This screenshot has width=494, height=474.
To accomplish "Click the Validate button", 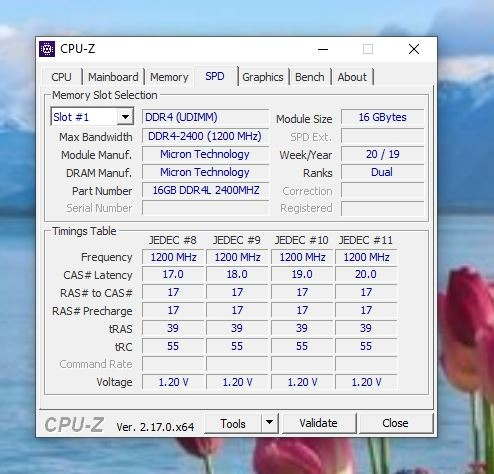I will pyautogui.click(x=318, y=423).
